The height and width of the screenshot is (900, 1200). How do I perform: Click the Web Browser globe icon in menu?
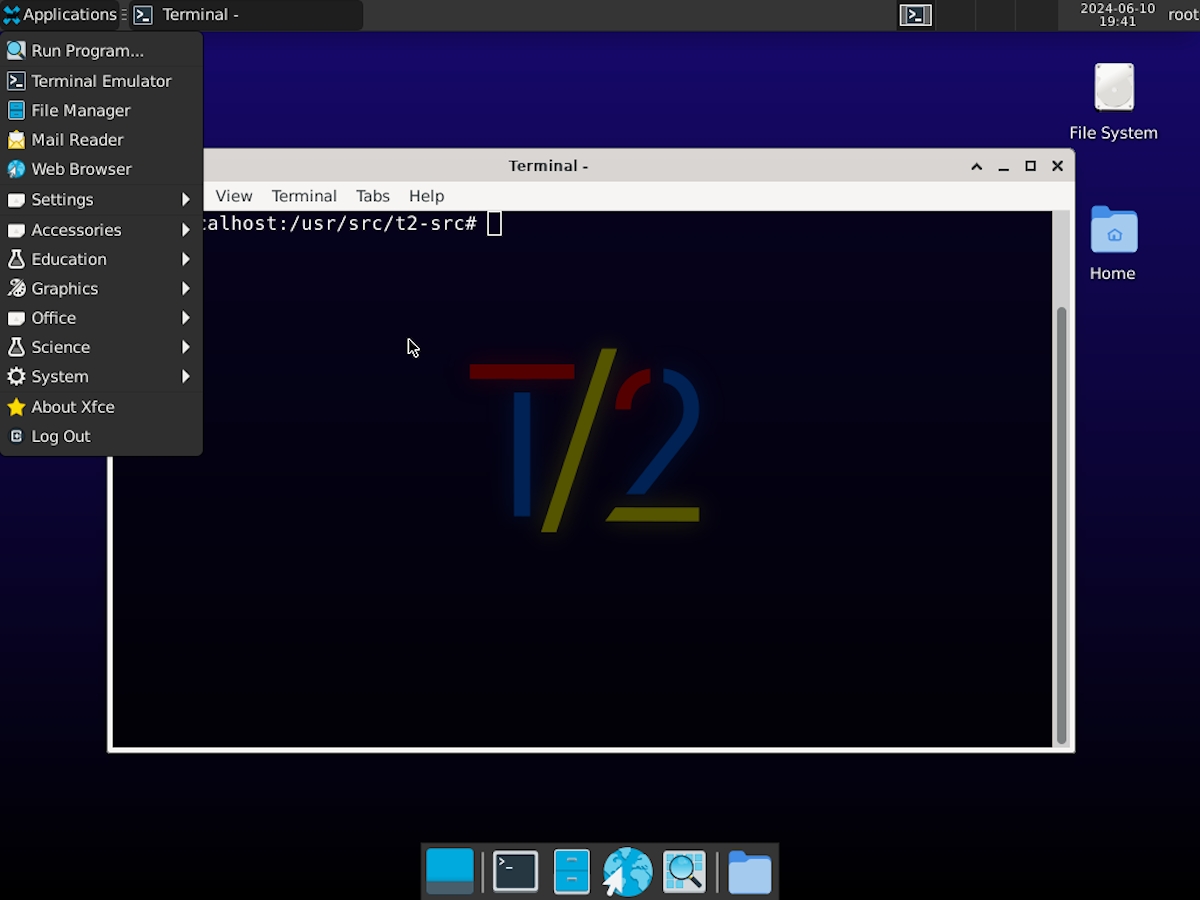[16, 169]
